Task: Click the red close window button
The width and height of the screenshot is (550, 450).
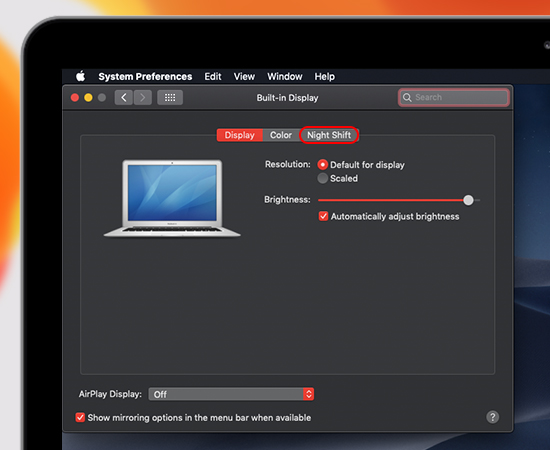Action: click(x=75, y=98)
